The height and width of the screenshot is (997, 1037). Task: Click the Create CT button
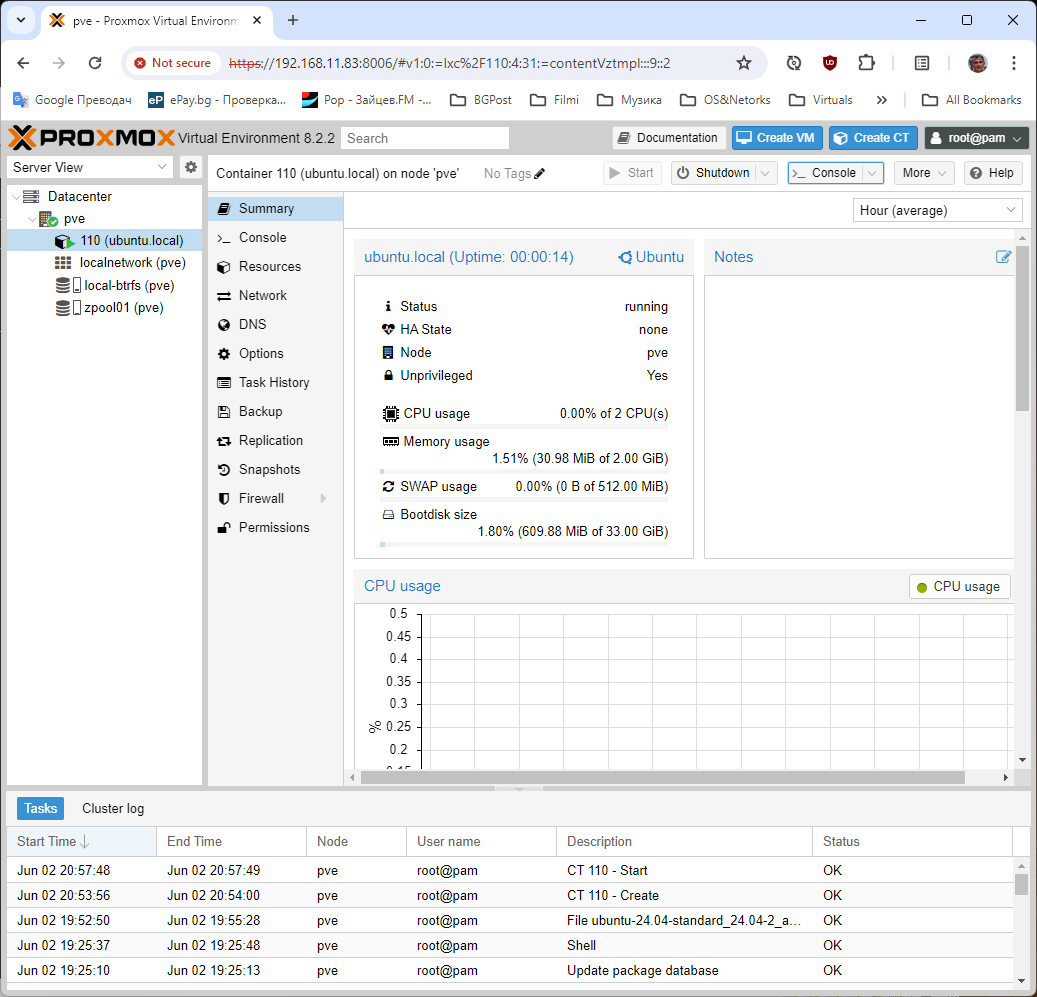(x=873, y=138)
